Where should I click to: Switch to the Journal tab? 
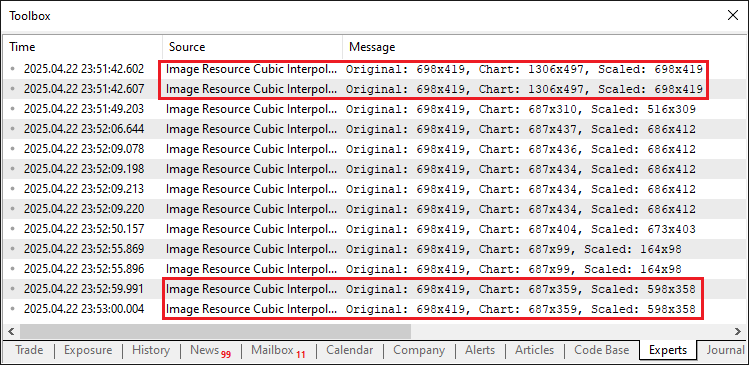[725, 350]
